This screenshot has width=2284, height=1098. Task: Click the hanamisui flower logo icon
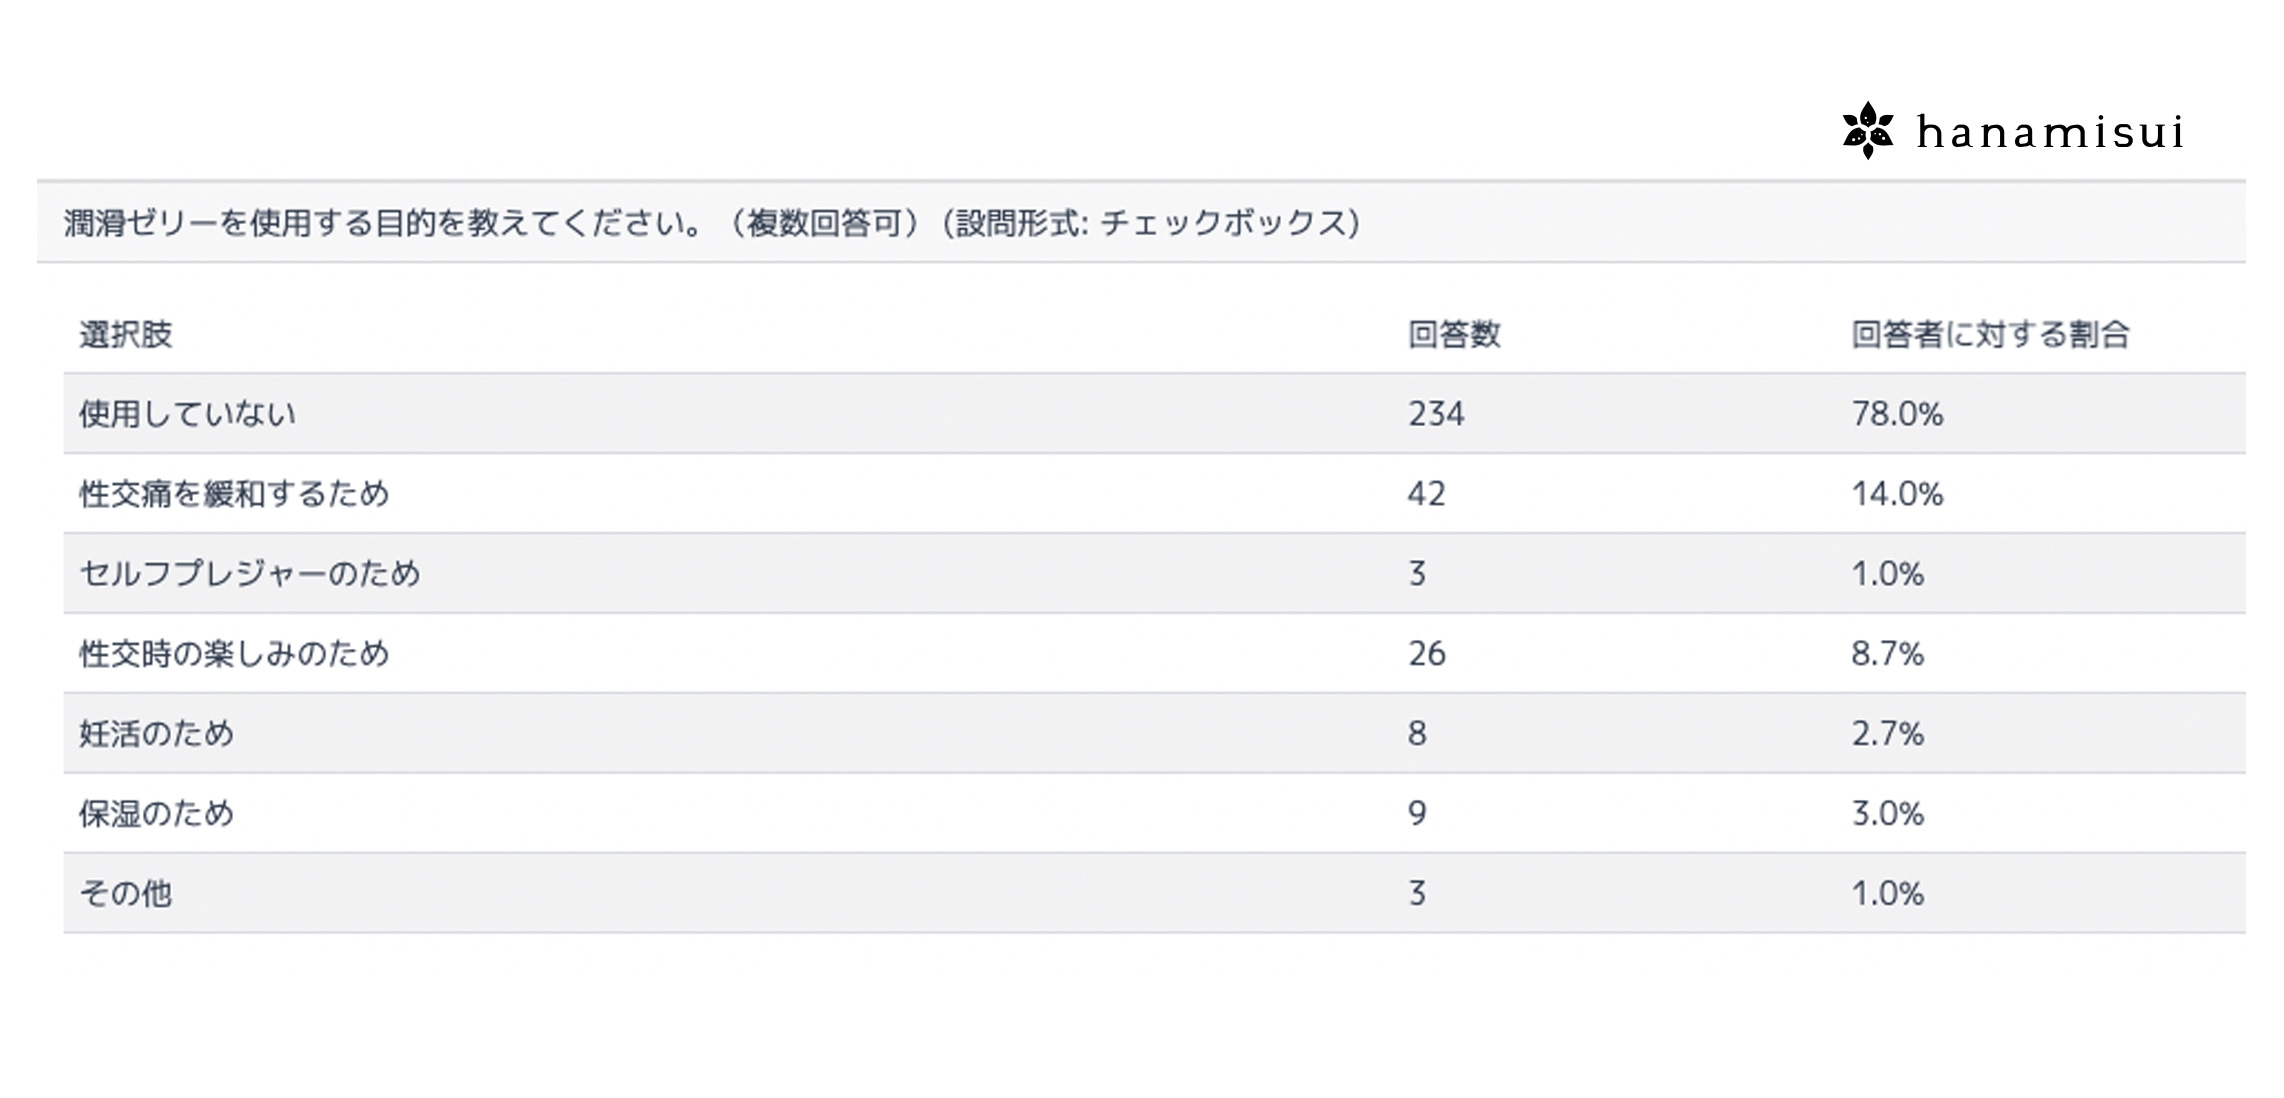point(1867,131)
